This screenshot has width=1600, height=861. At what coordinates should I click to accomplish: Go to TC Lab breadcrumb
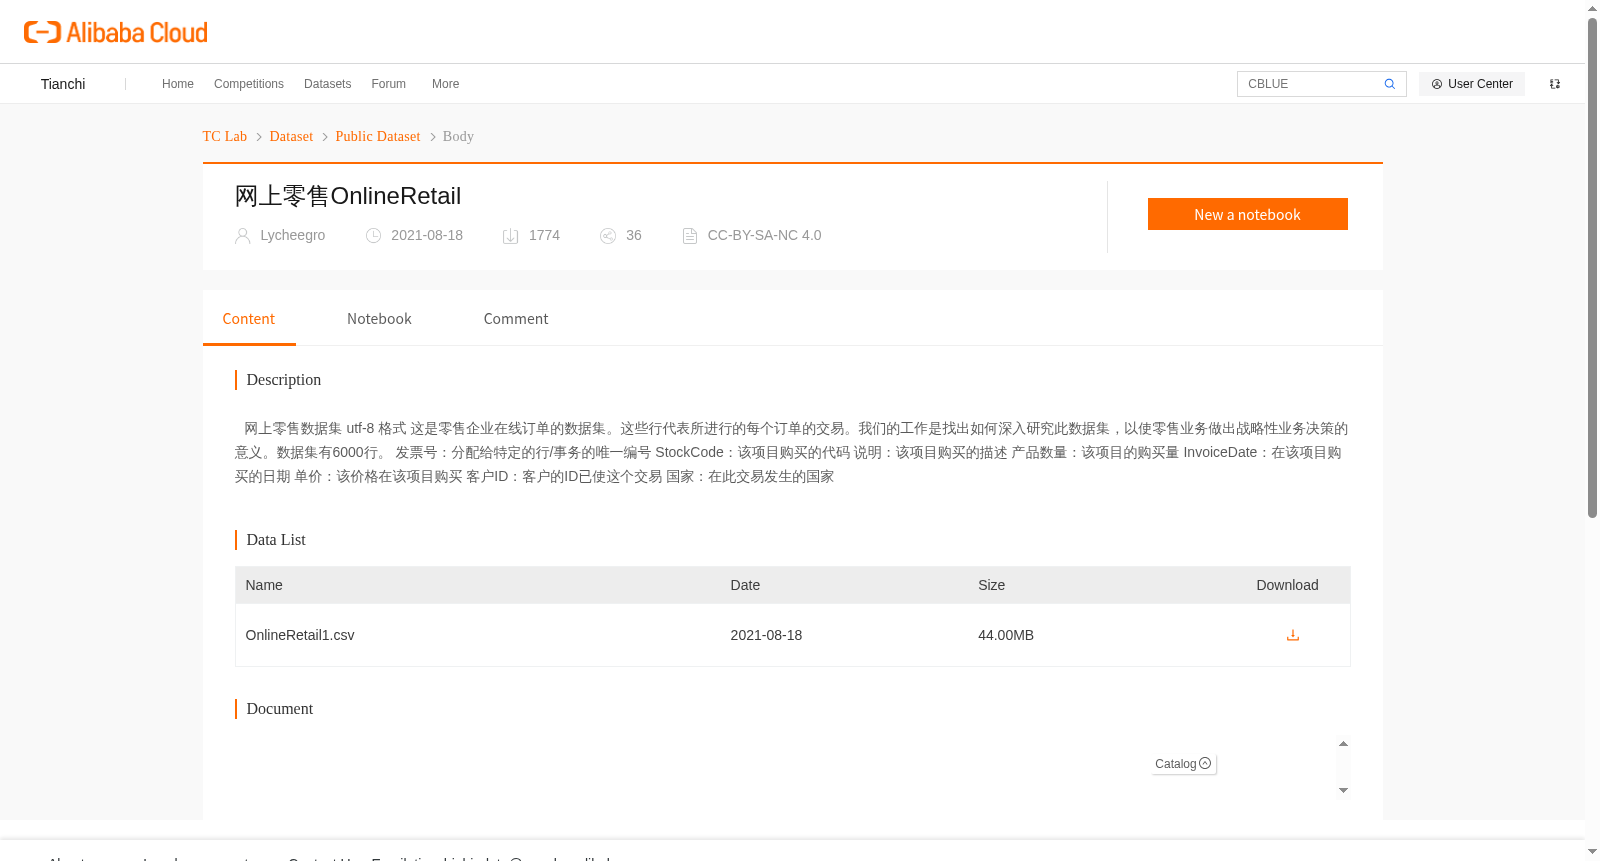point(225,136)
